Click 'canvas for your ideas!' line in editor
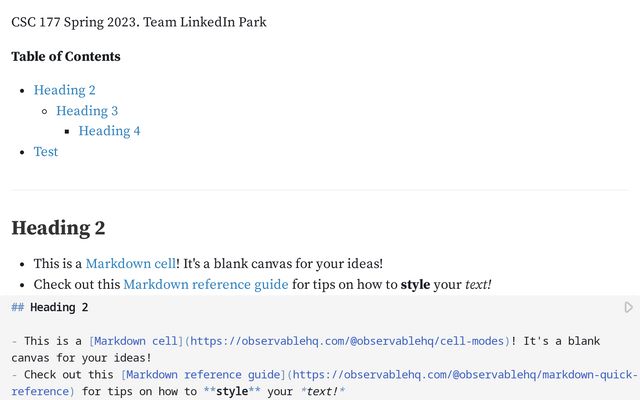Screen dimensions: 640x400 tap(81, 358)
